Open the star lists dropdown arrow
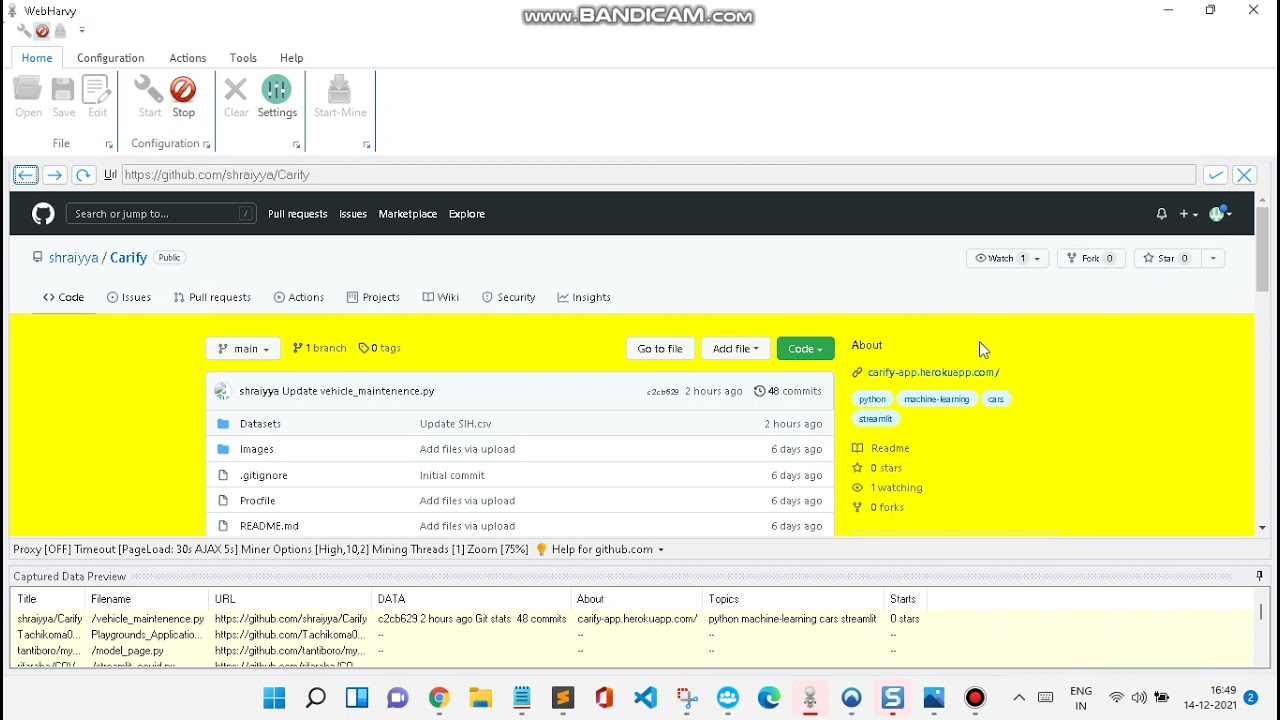Viewport: 1280px width, 720px height. tap(1213, 258)
